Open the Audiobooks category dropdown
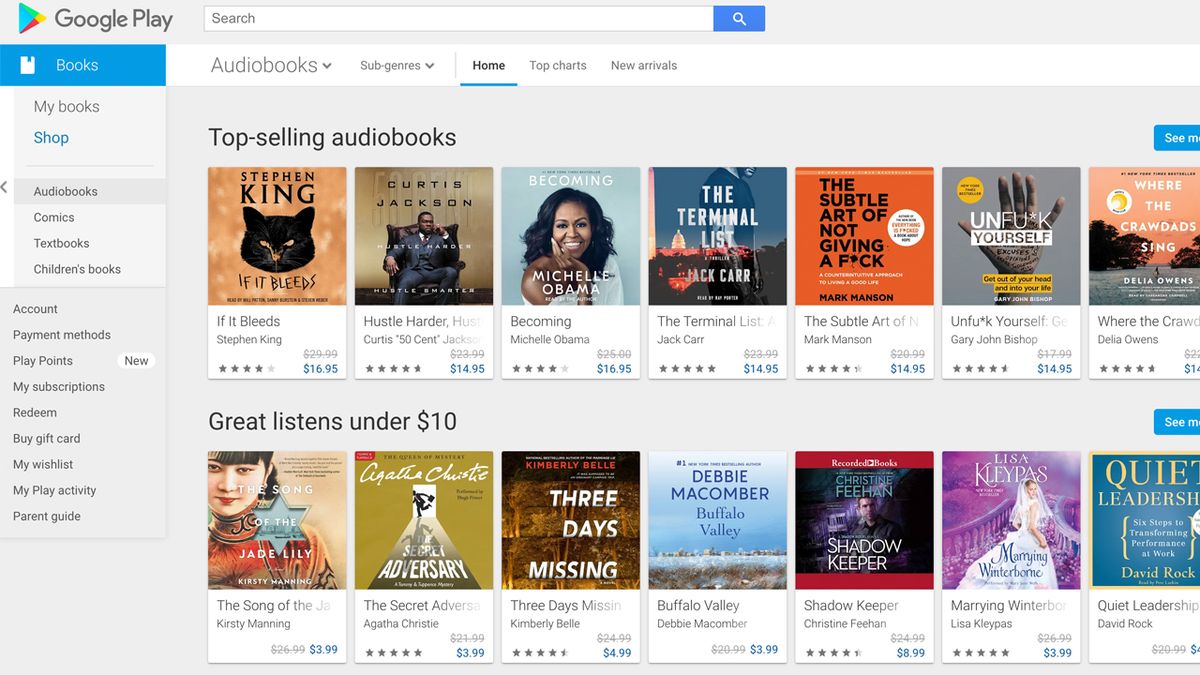Screen dimensions: 1200x675 [268, 64]
